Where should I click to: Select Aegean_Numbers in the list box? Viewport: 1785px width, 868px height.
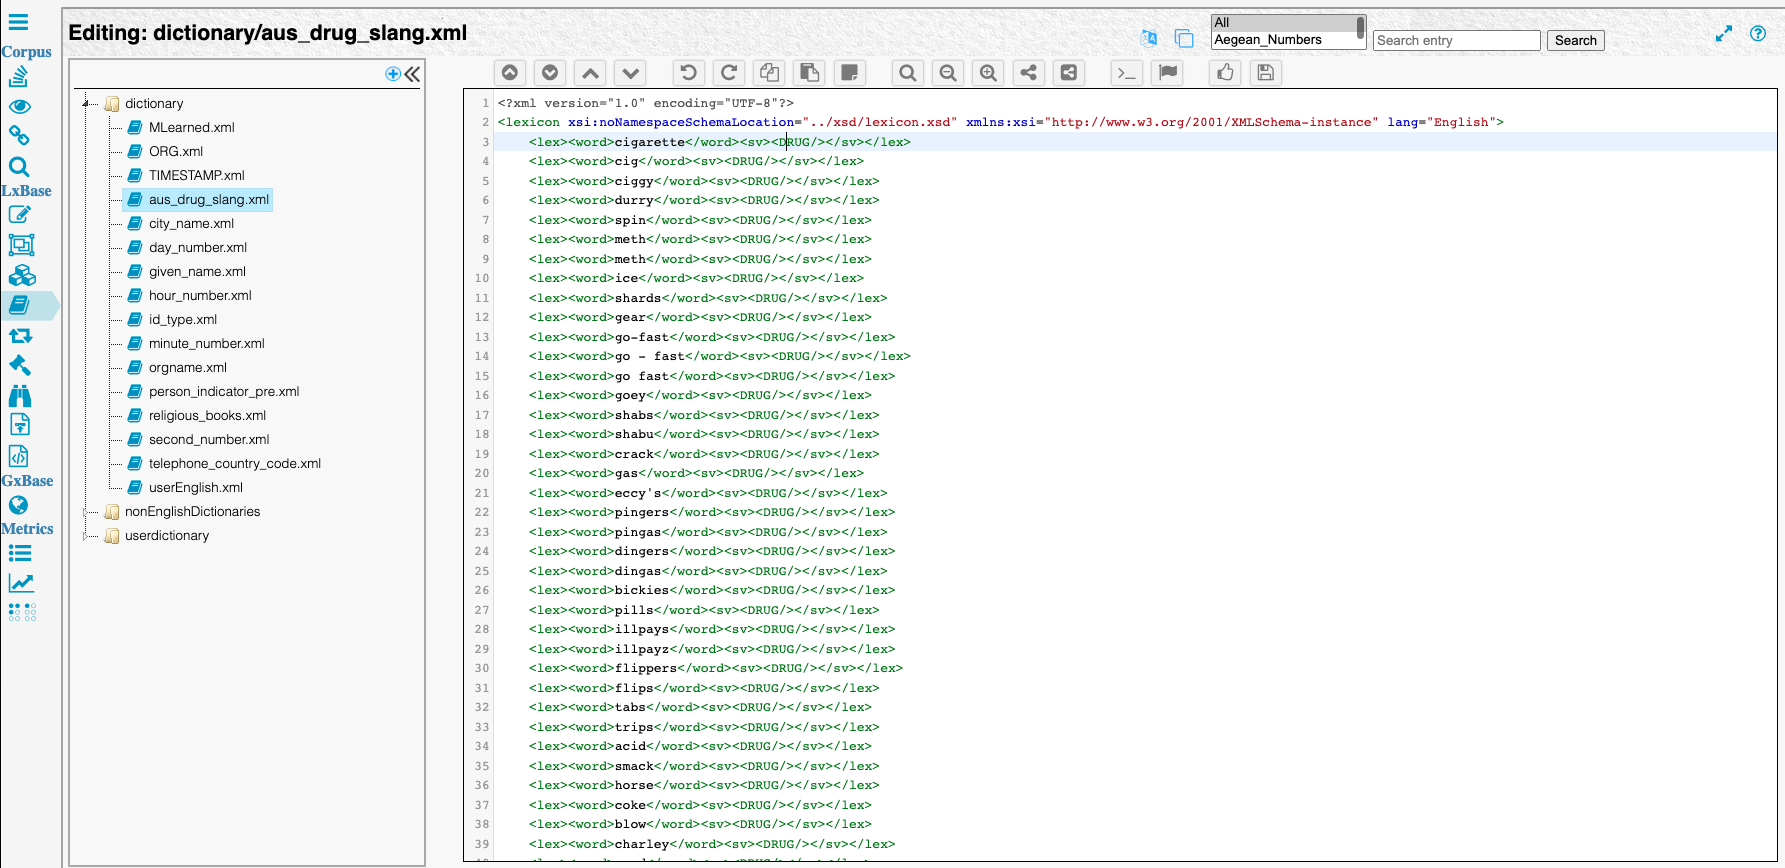1267,40
